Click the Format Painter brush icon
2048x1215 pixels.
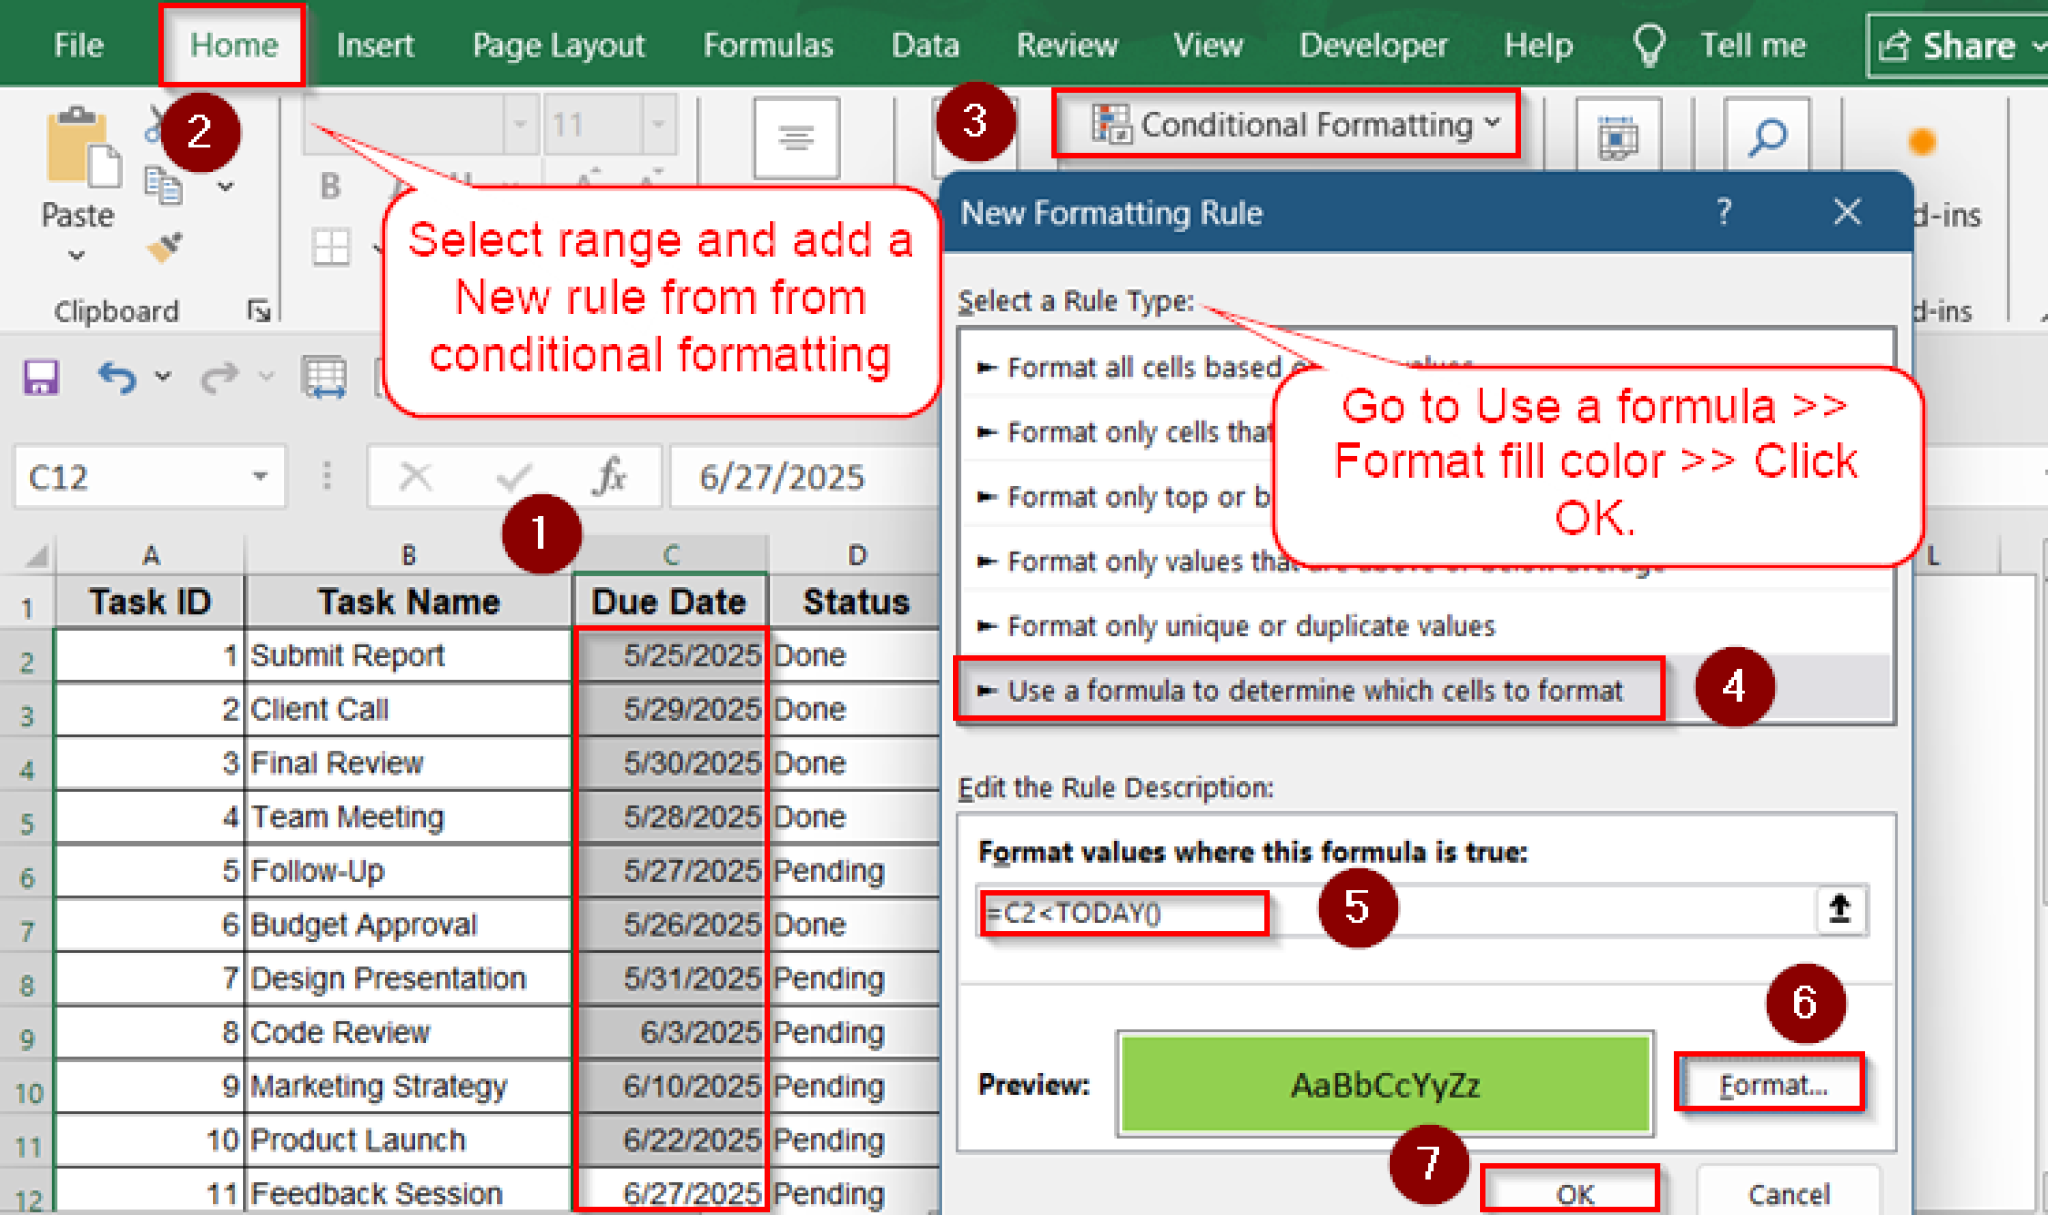164,246
